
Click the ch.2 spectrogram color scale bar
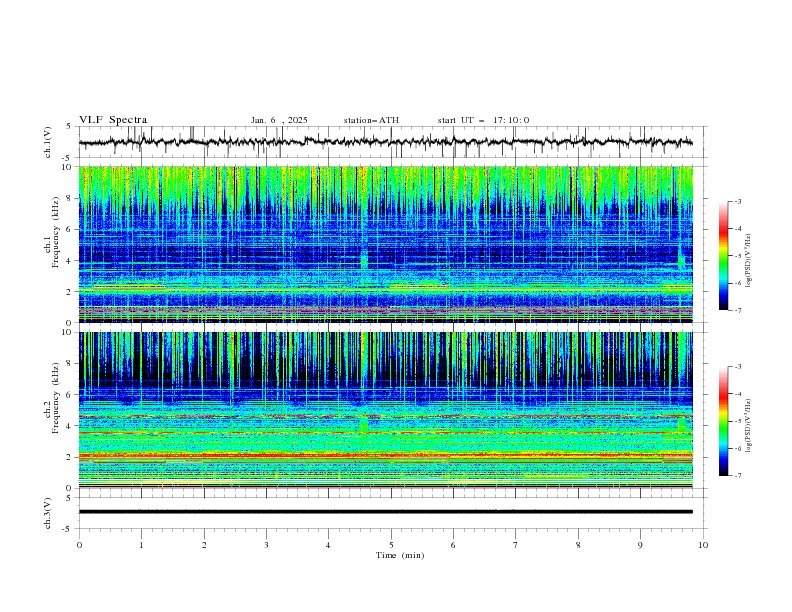[724, 421]
